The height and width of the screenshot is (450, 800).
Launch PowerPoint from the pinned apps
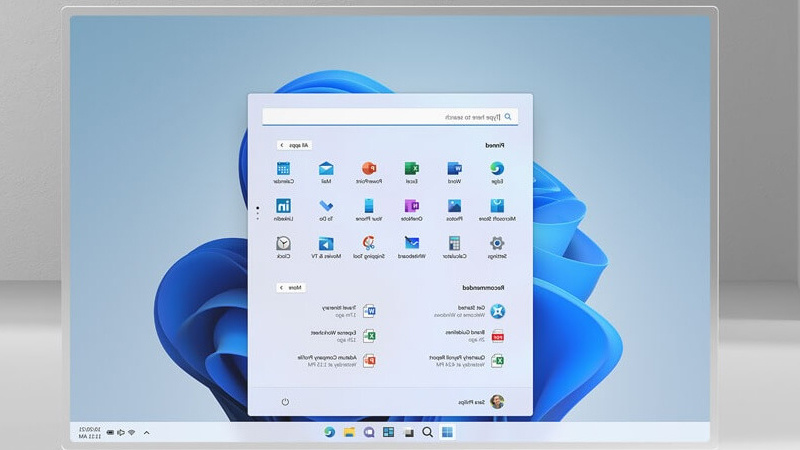click(369, 172)
